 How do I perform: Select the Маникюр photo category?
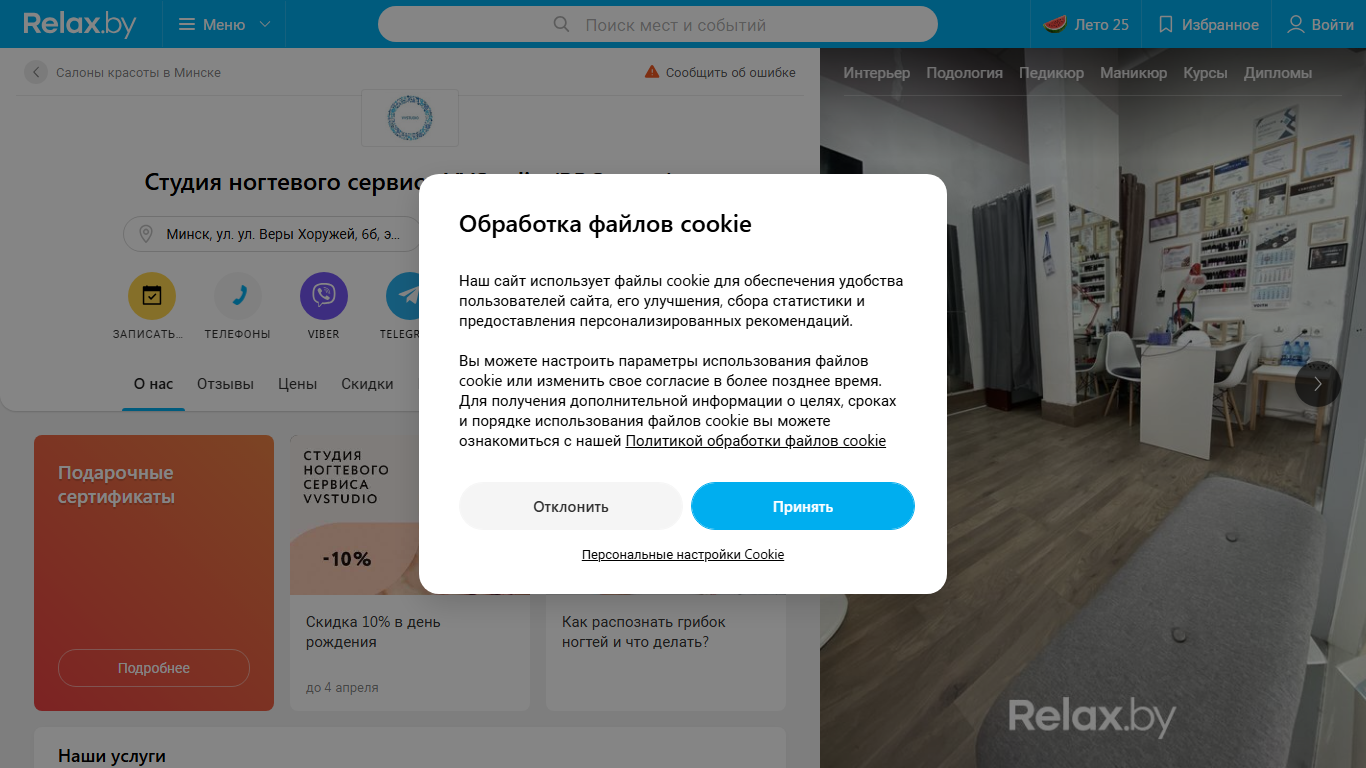pyautogui.click(x=1133, y=73)
